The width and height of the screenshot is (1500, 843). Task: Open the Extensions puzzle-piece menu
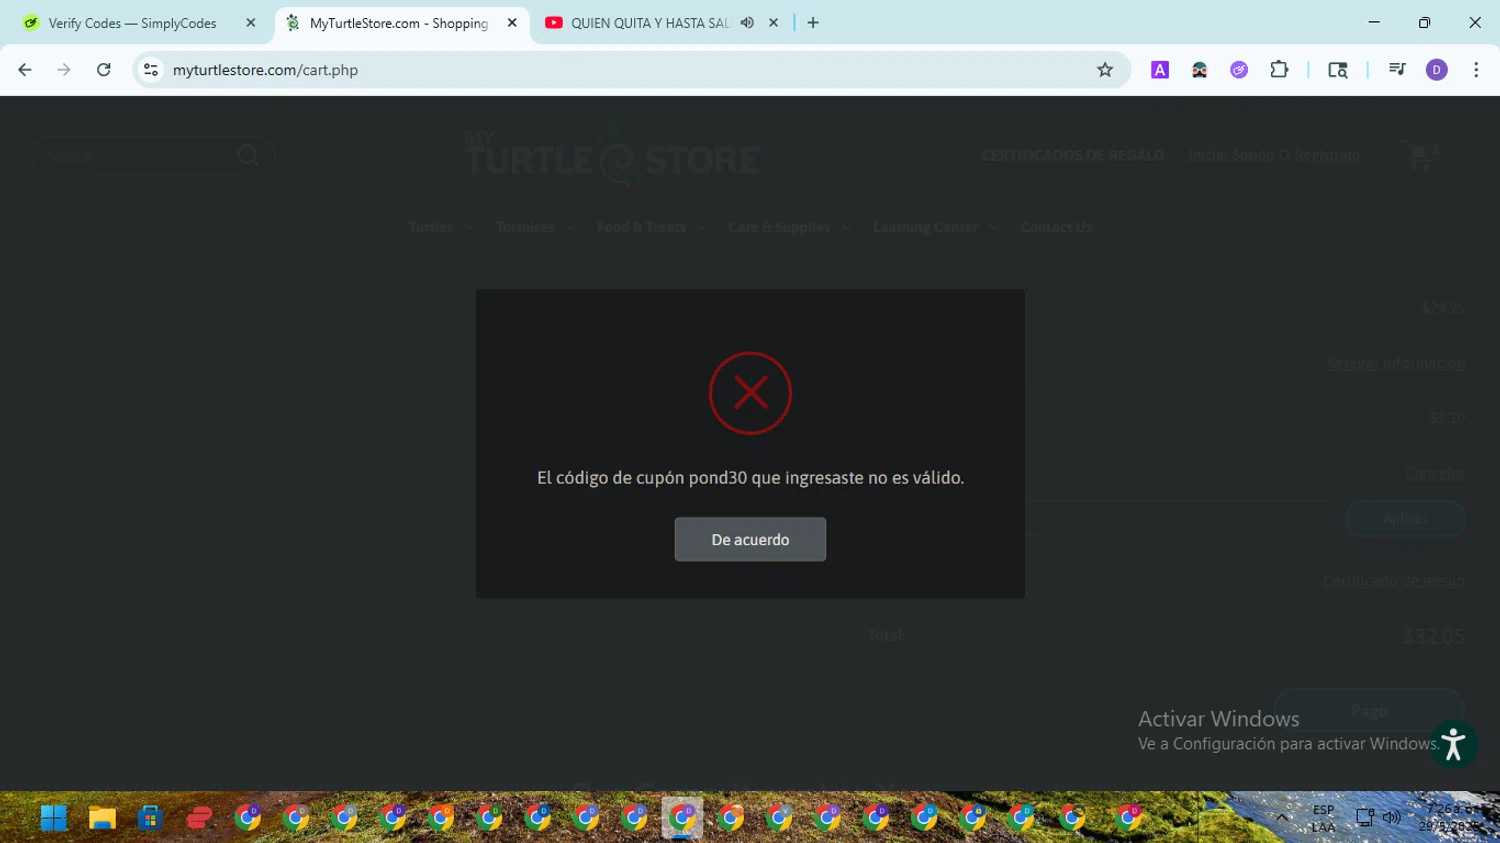pyautogui.click(x=1279, y=70)
